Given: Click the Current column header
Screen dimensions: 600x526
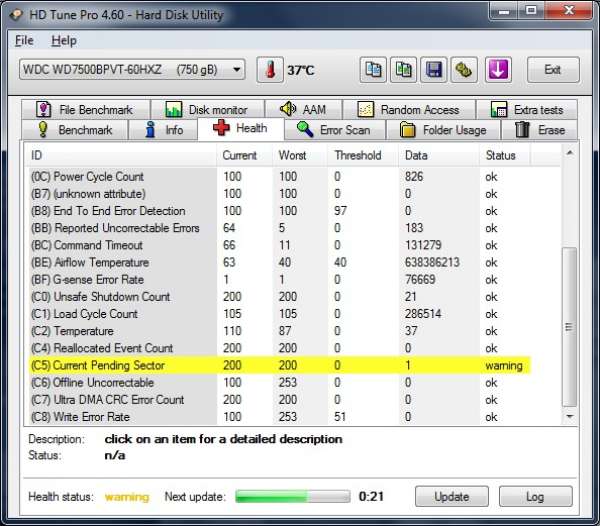Looking at the screenshot, I should (245, 155).
